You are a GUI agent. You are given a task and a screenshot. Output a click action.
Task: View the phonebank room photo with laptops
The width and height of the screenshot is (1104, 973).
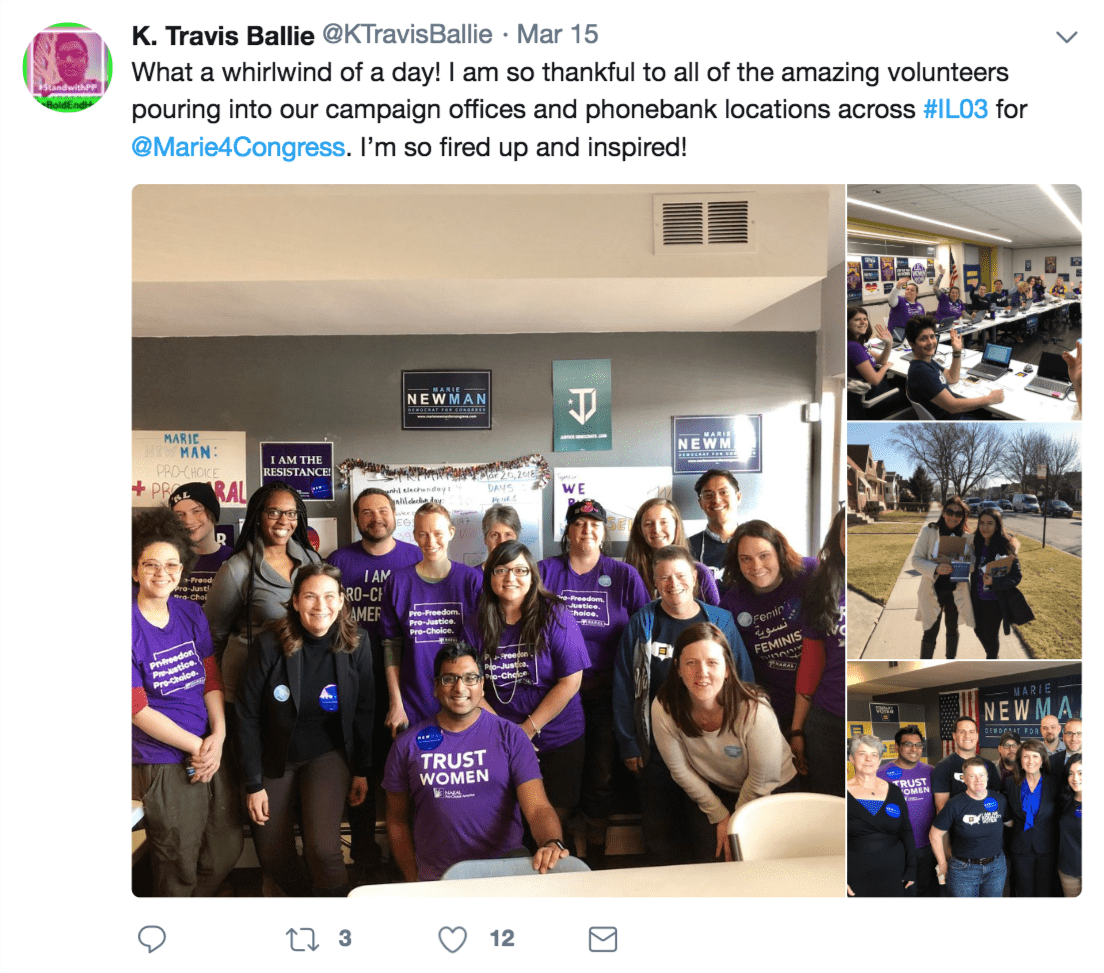[x=964, y=302]
